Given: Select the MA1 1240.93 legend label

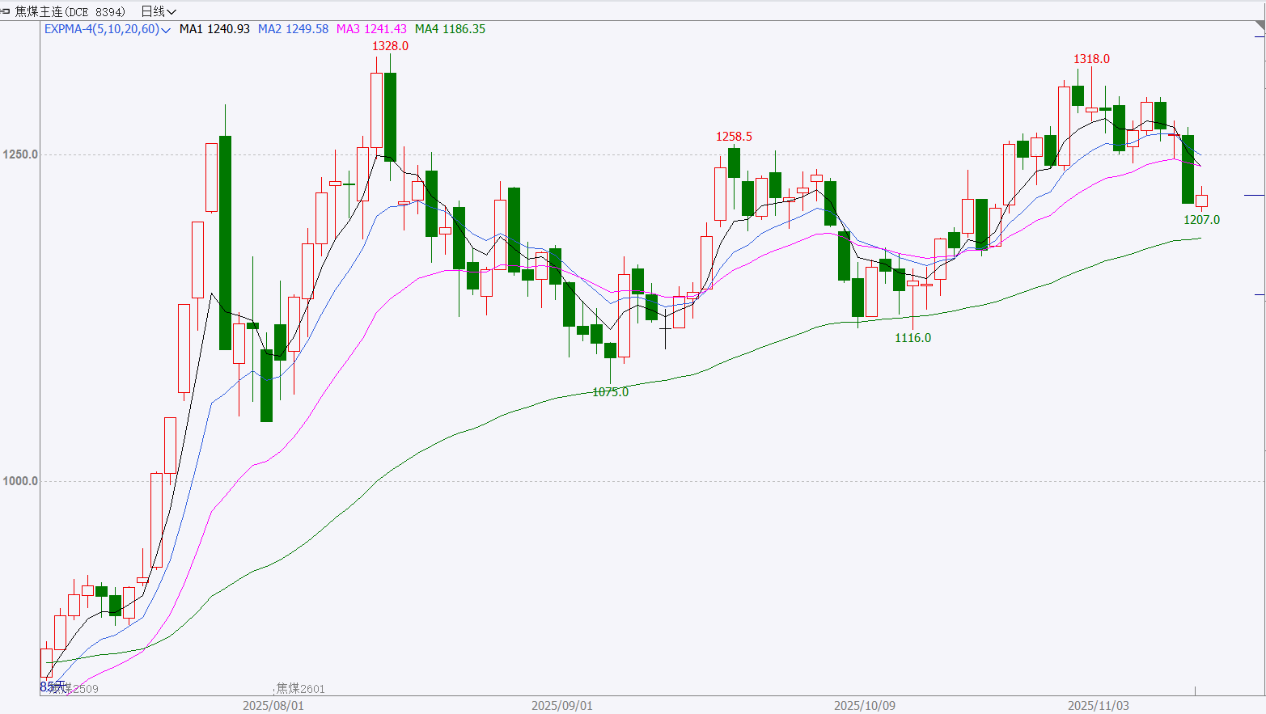Looking at the screenshot, I should pyautogui.click(x=214, y=29).
